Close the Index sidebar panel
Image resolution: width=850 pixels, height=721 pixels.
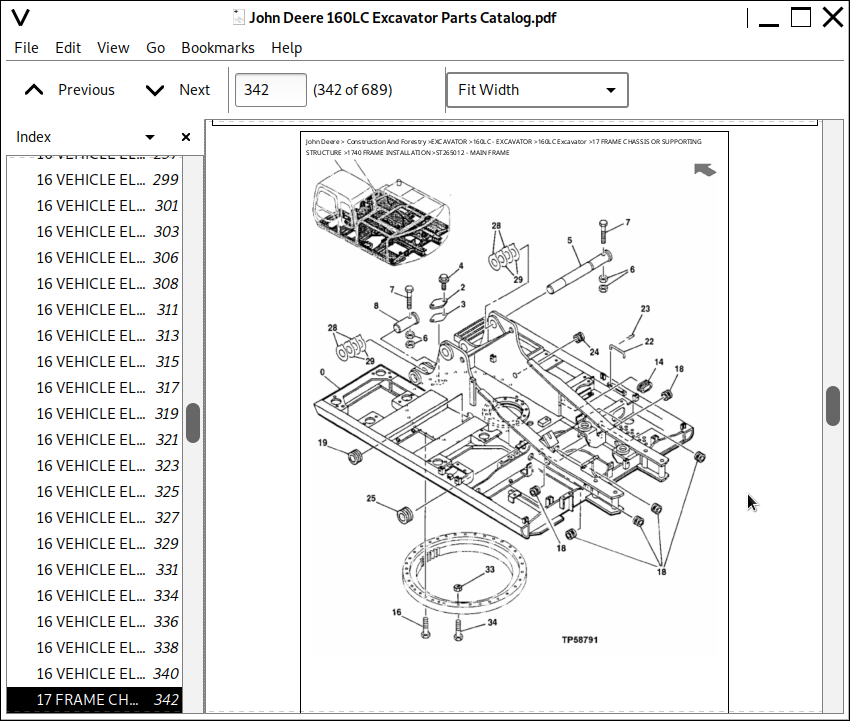click(186, 137)
